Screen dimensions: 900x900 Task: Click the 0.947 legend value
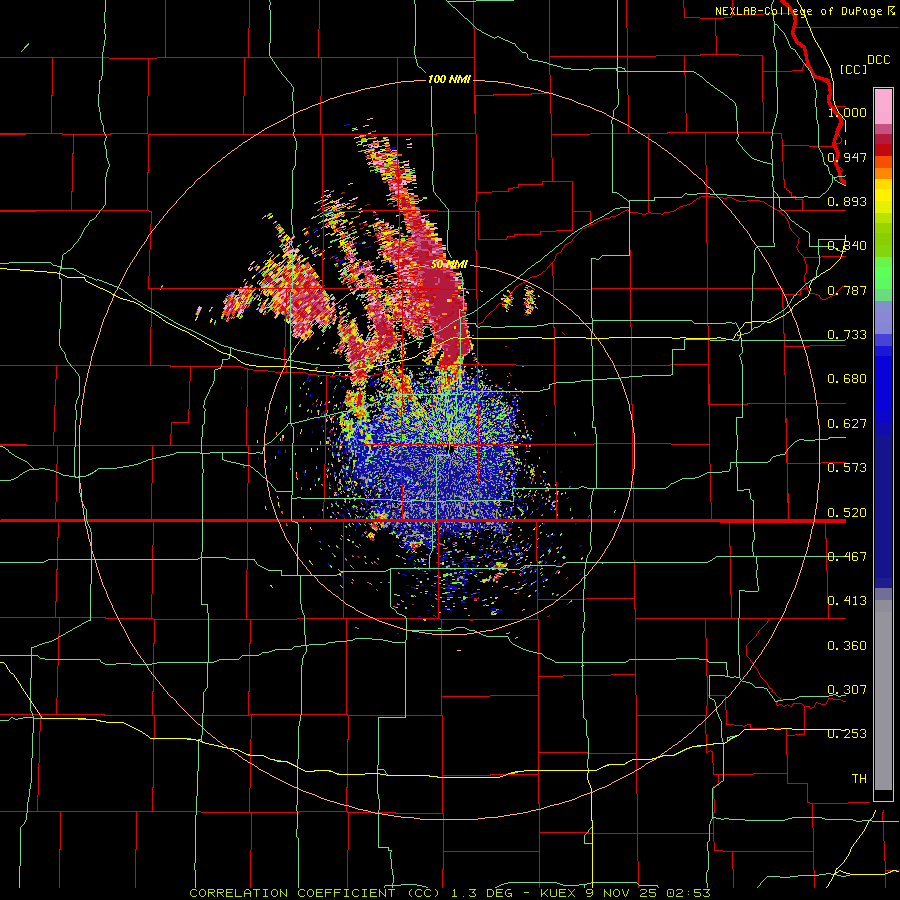coord(847,157)
